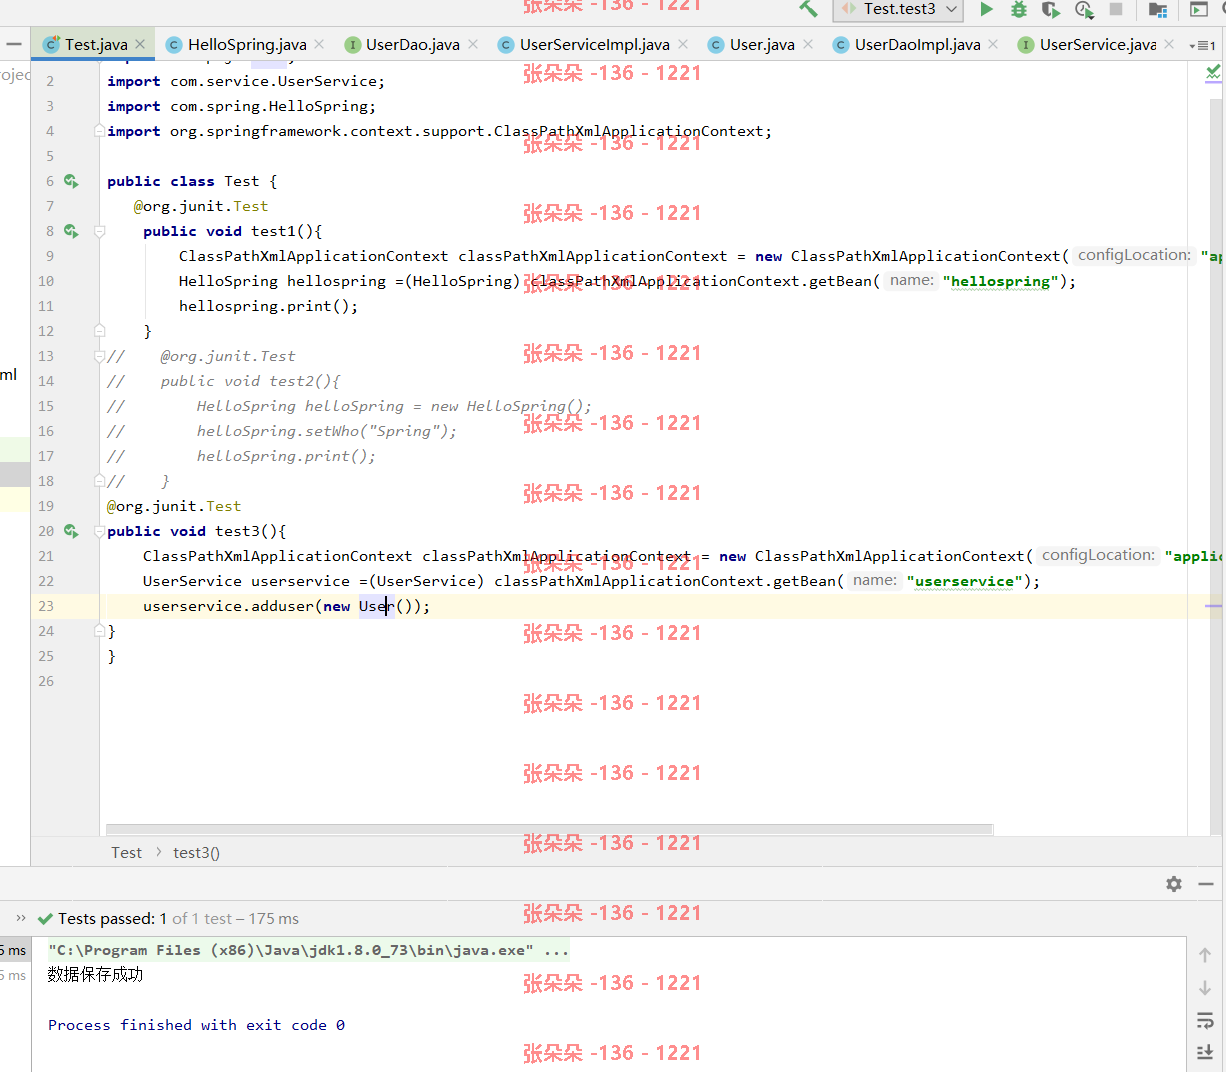Click the java.exe command line in console
The image size is (1226, 1072).
pos(308,951)
